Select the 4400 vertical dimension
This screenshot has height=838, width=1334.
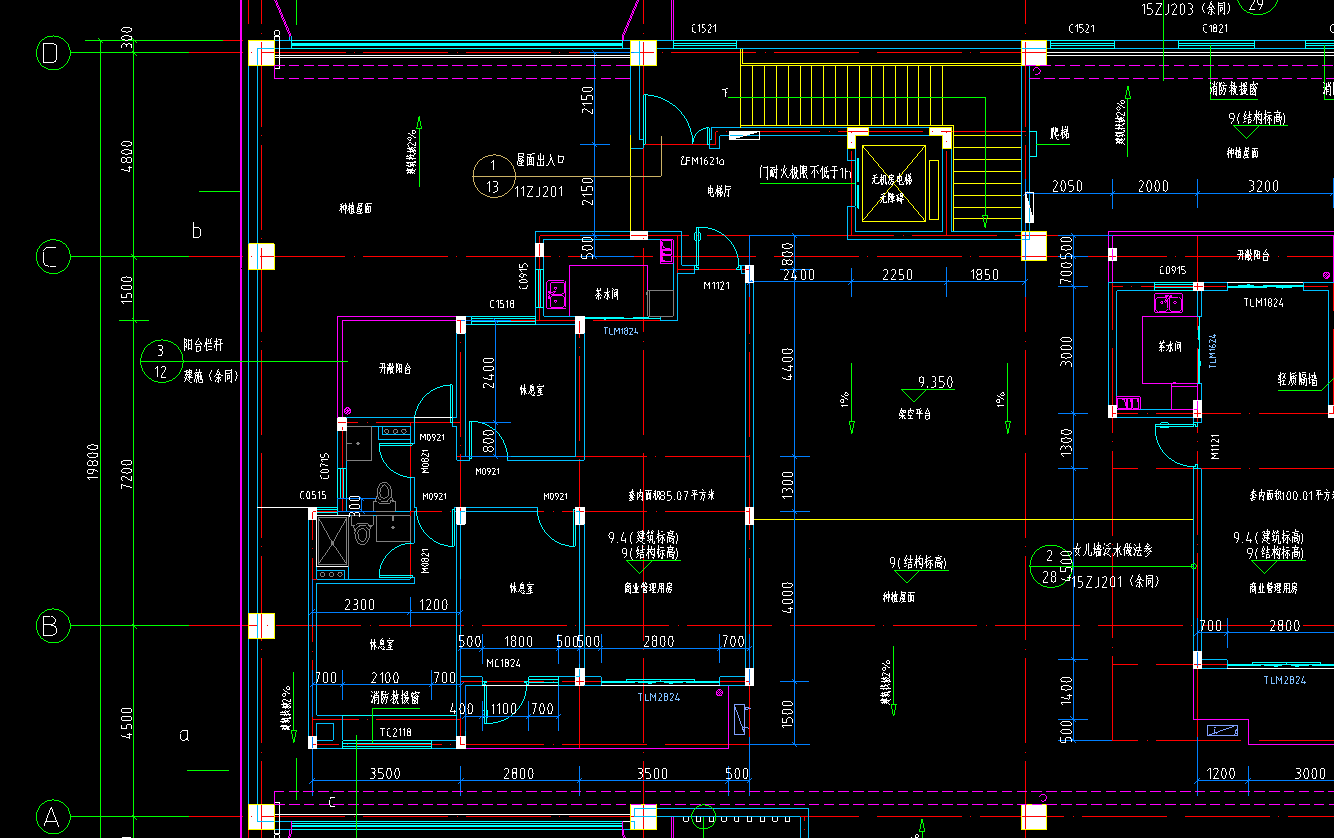coord(788,364)
